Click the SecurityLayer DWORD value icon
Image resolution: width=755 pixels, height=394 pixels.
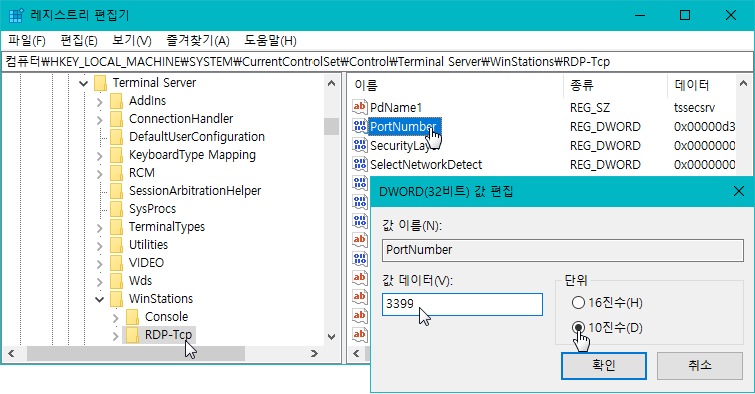(360, 145)
